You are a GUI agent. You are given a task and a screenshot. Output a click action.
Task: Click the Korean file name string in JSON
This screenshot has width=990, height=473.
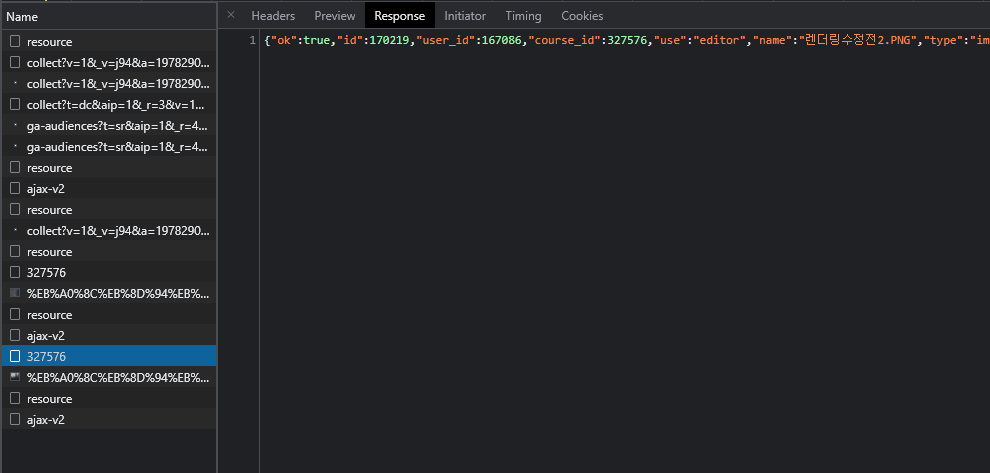[857, 40]
